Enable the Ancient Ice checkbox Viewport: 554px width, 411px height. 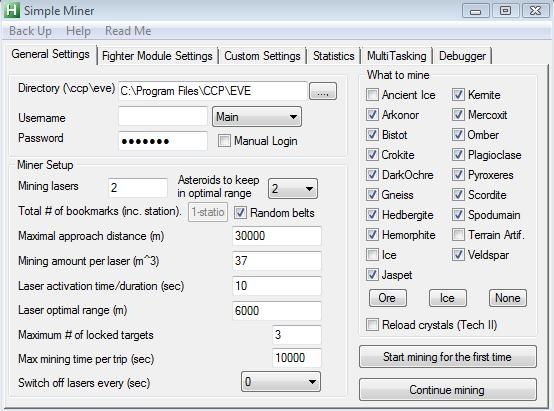pyautogui.click(x=372, y=95)
